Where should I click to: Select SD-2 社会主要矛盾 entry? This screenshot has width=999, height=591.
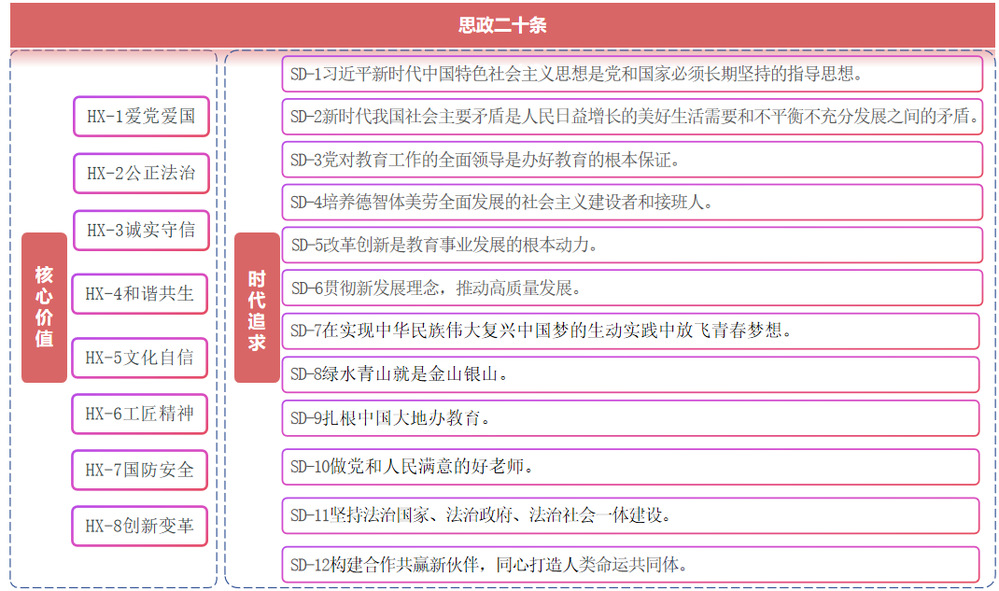tap(631, 116)
